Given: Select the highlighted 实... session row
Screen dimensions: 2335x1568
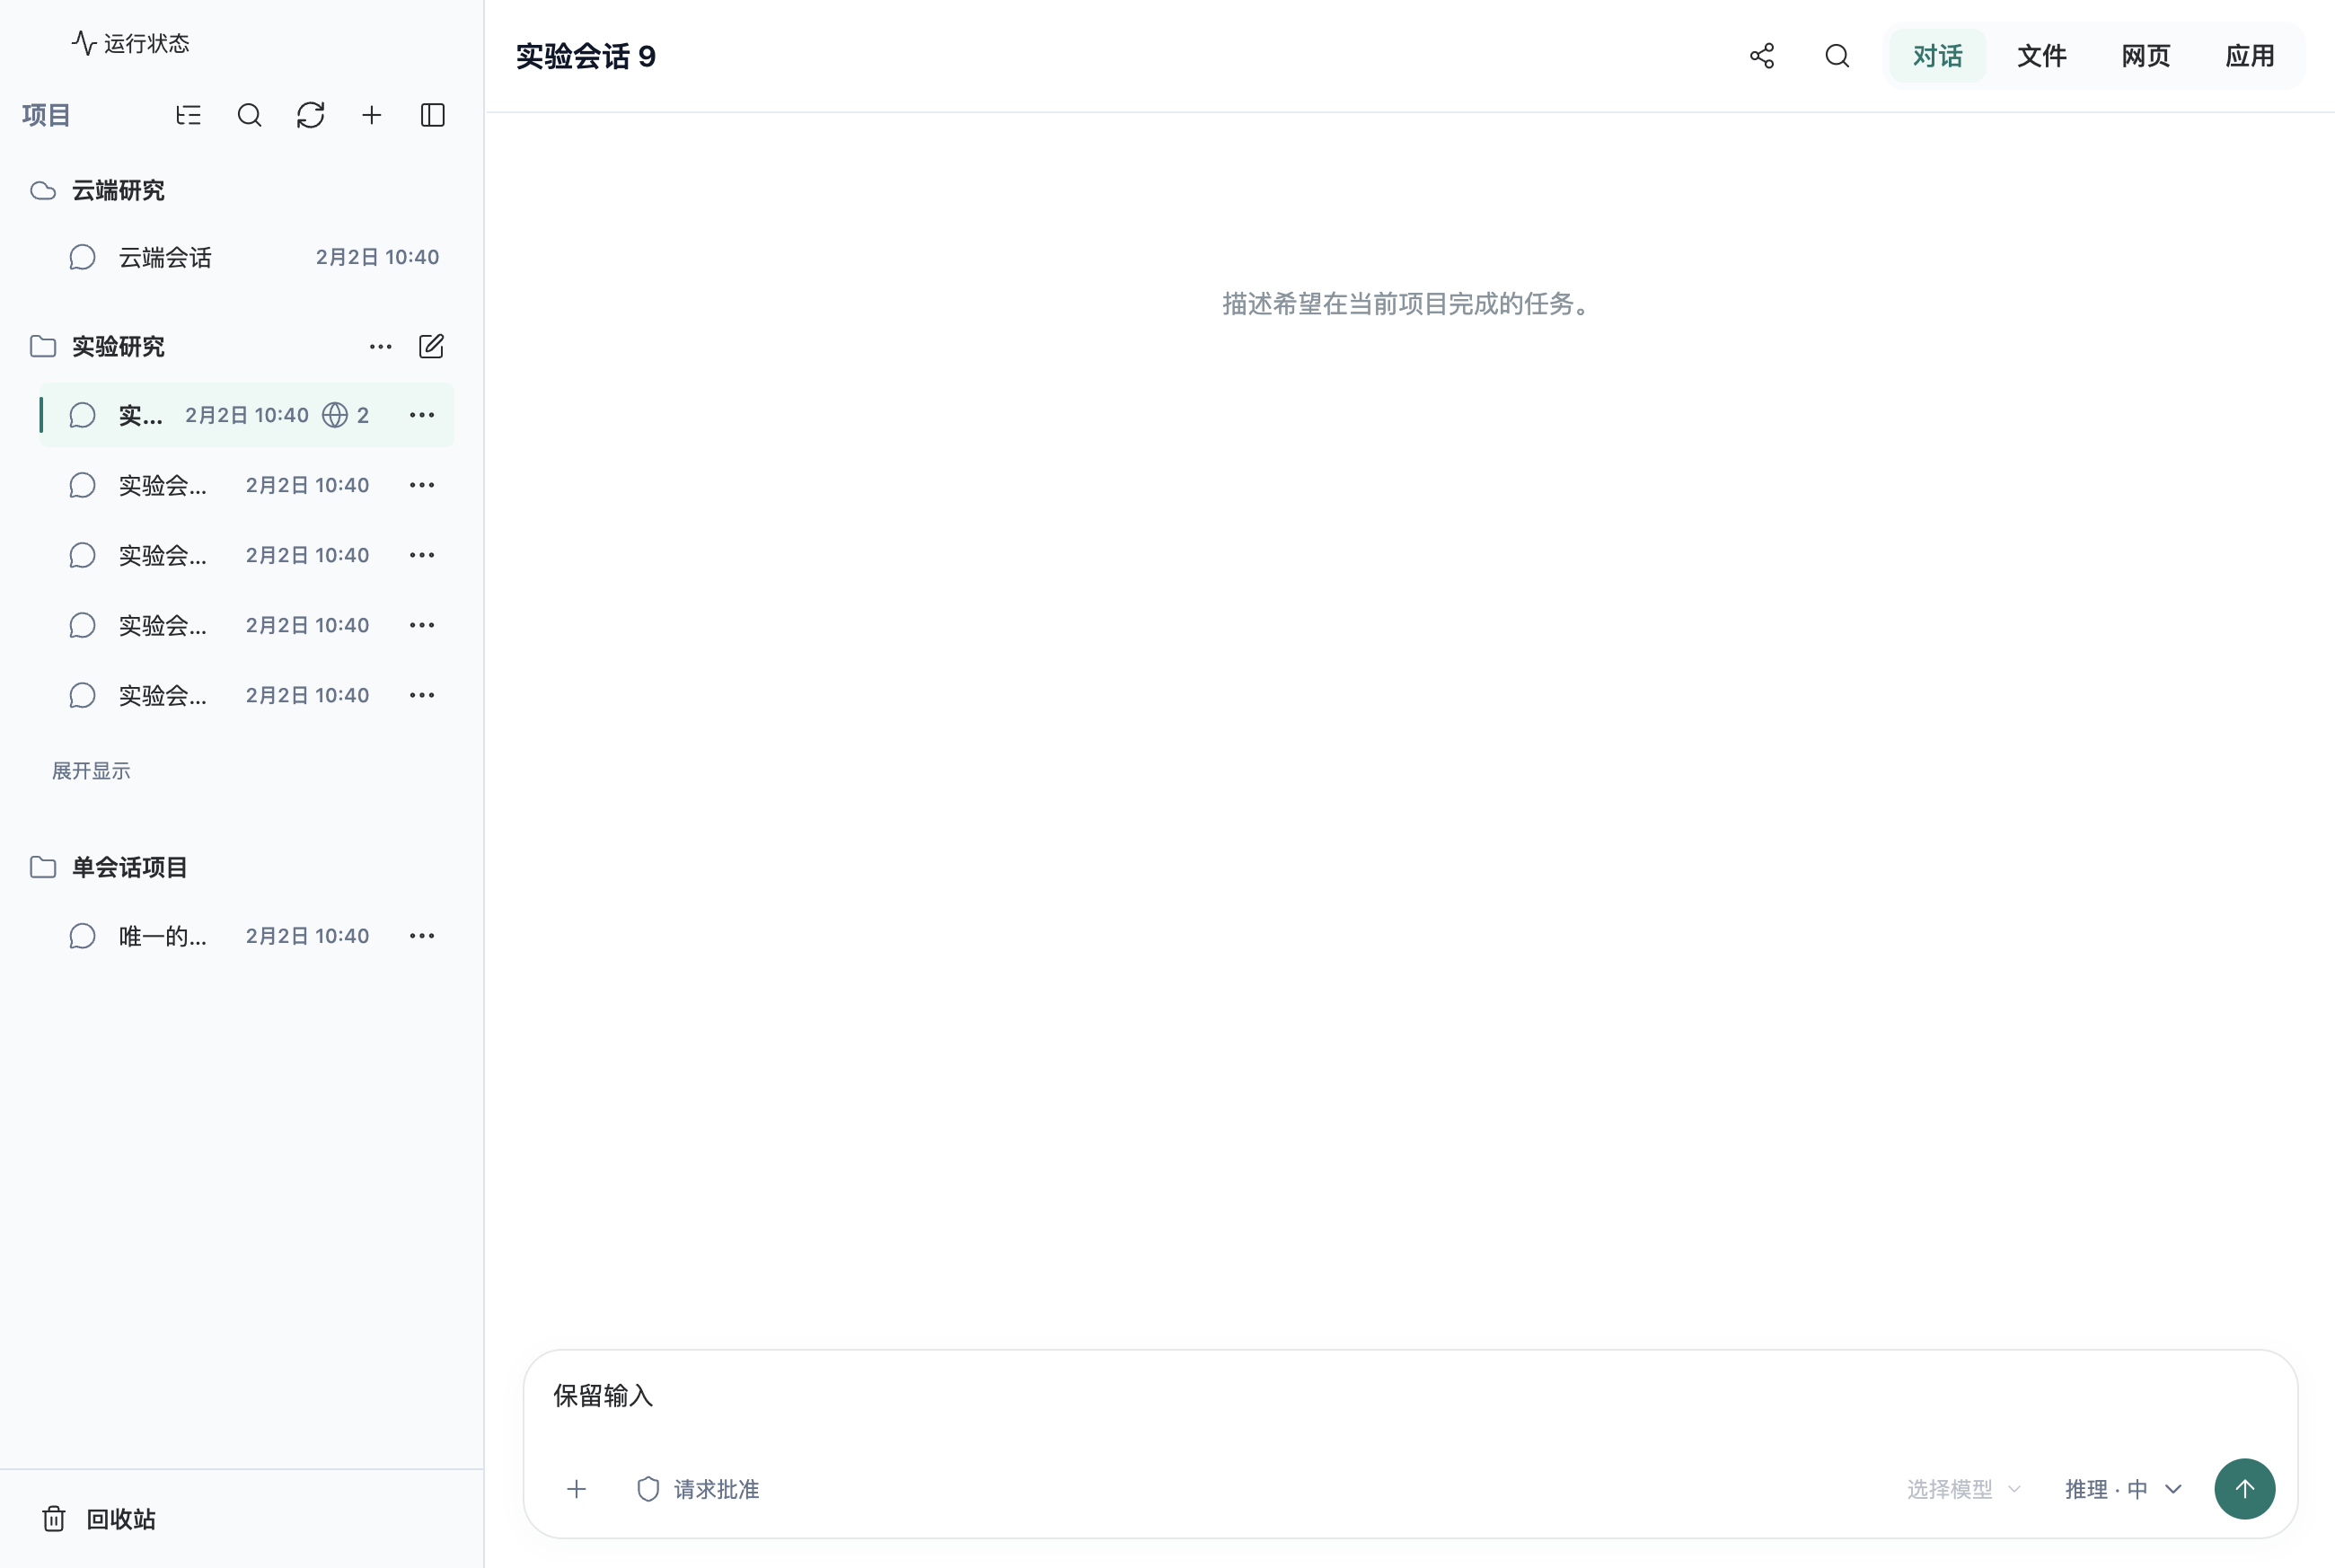Looking at the screenshot, I should tap(247, 415).
